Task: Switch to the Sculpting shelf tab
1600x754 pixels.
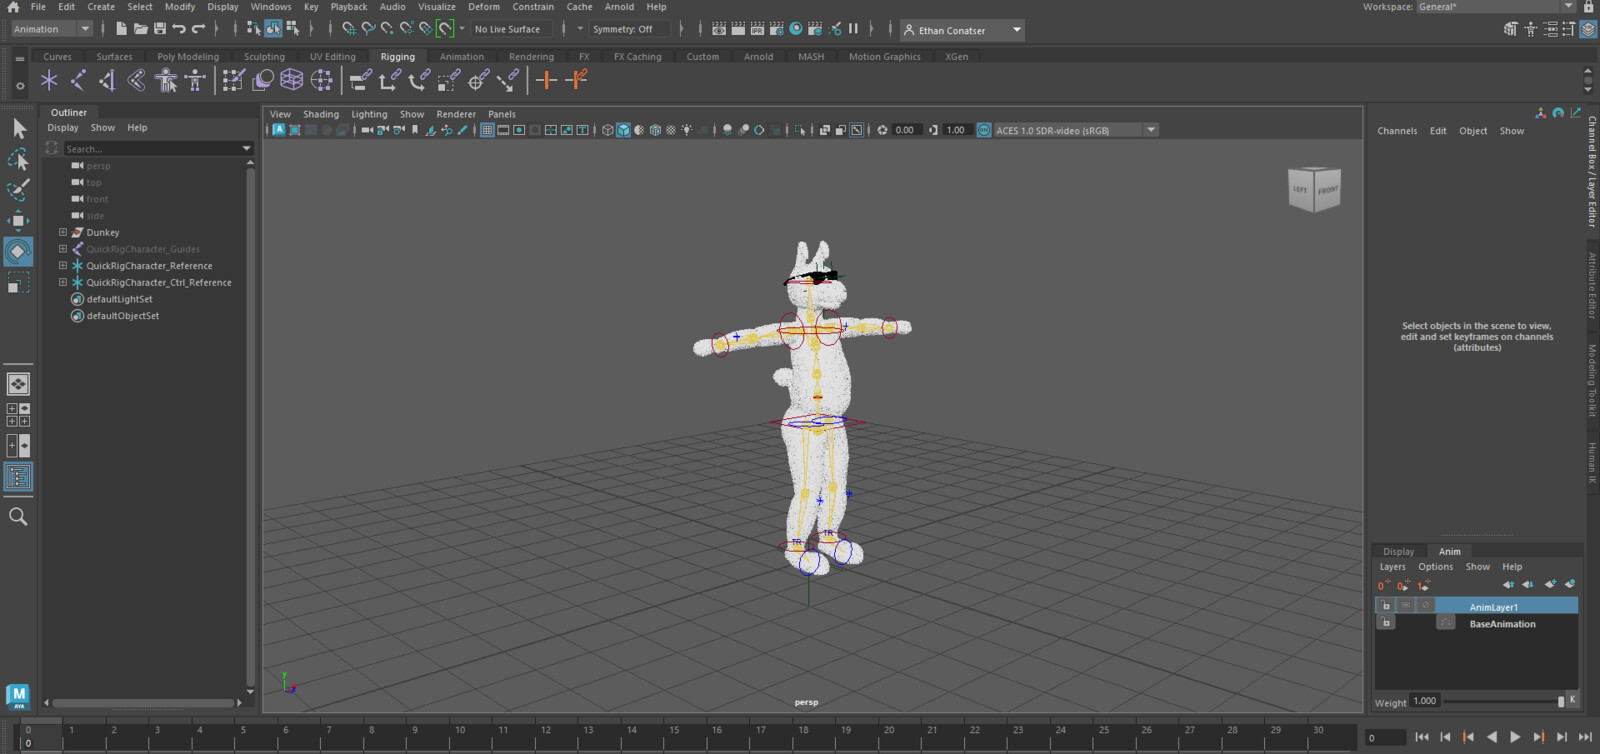Action: 264,57
